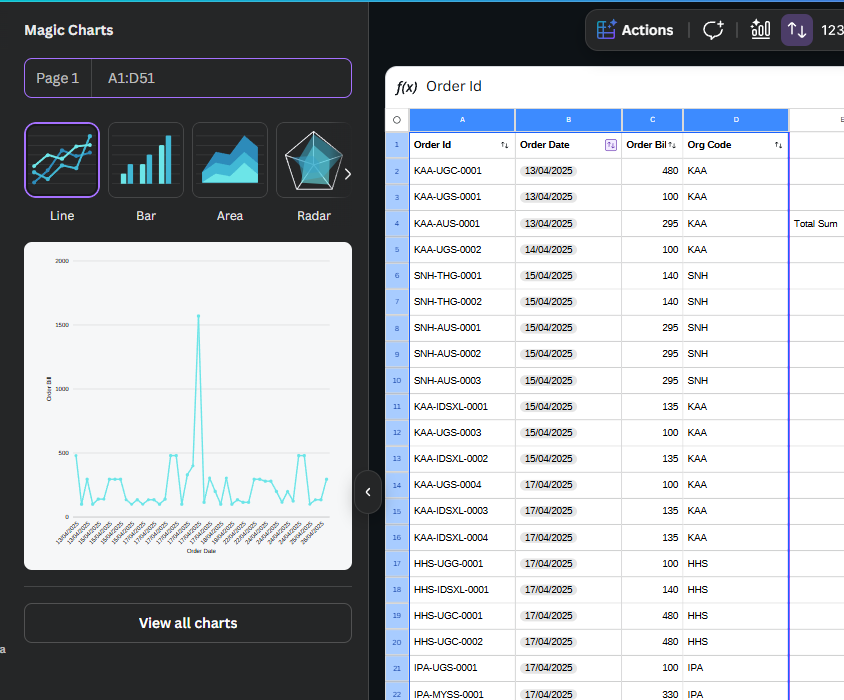Select the Line chart type
The height and width of the screenshot is (700, 844).
(62, 160)
